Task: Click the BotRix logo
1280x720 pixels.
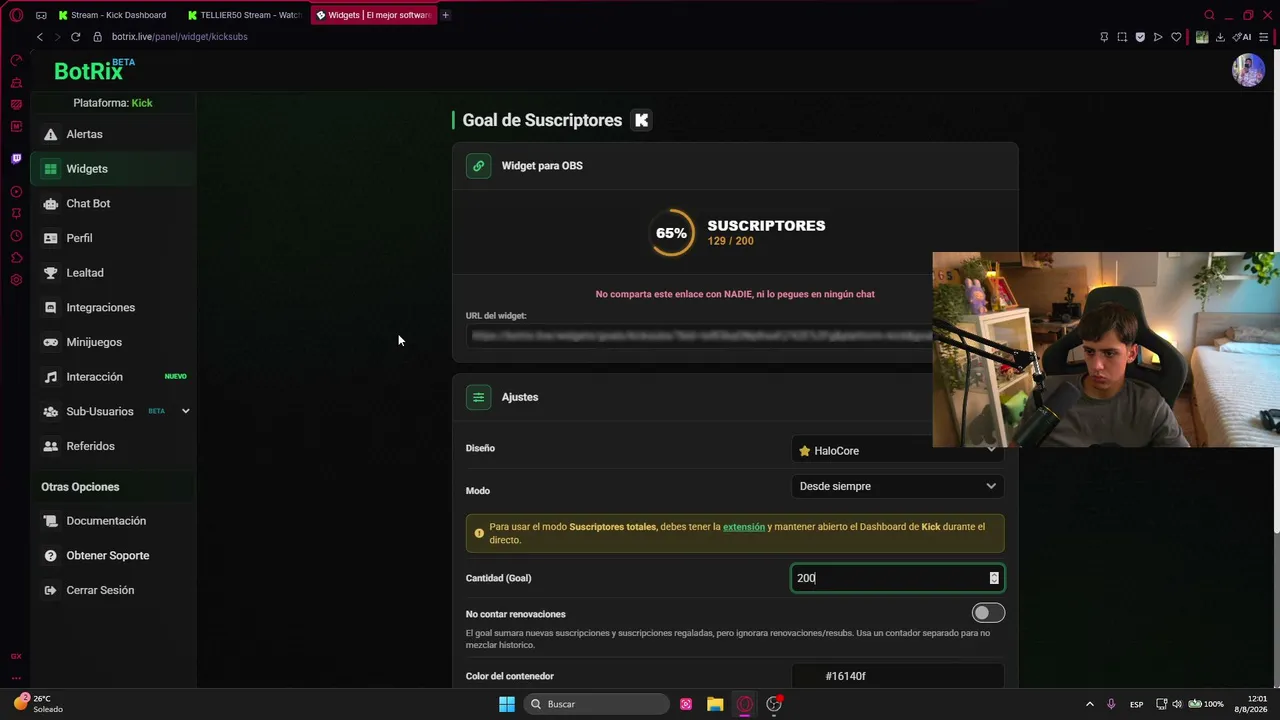Action: pos(94,70)
